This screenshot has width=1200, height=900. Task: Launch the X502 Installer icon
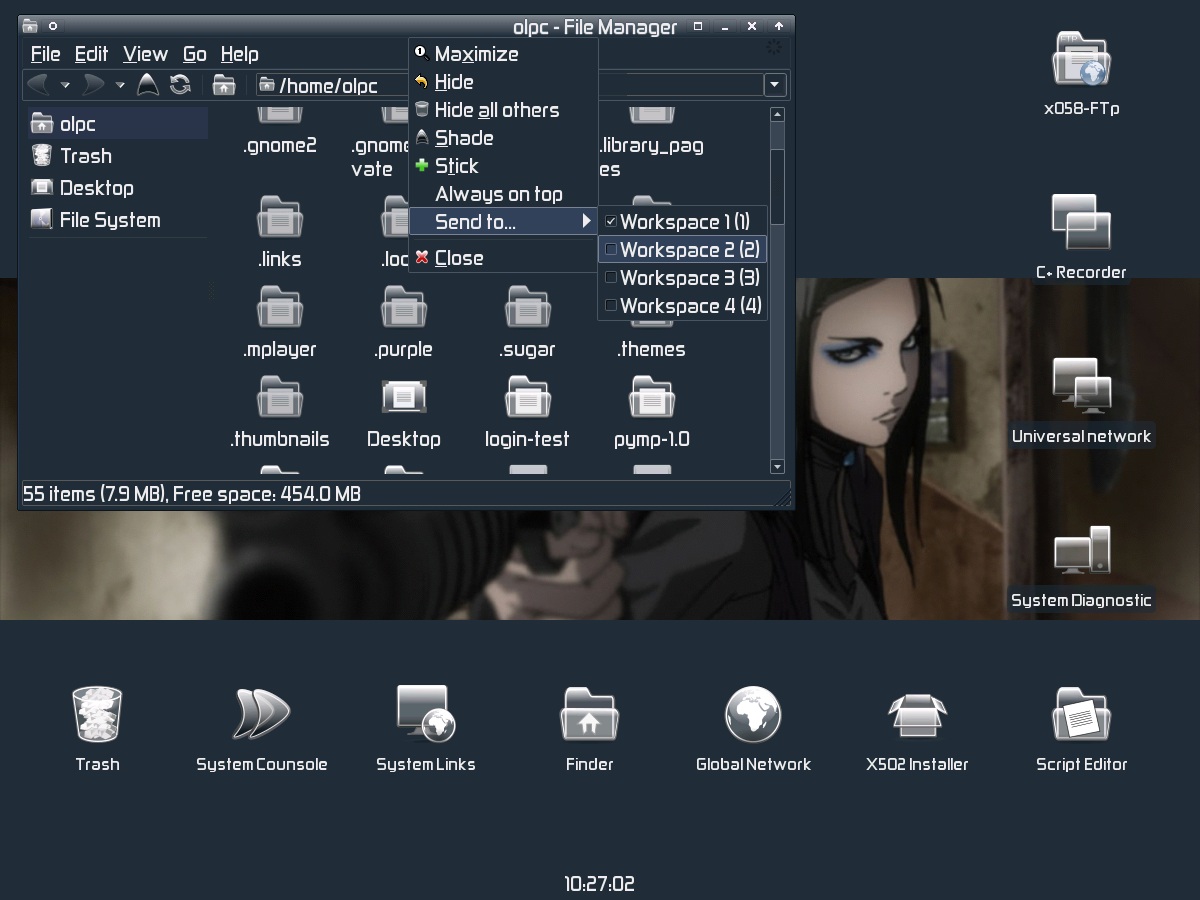(x=917, y=714)
